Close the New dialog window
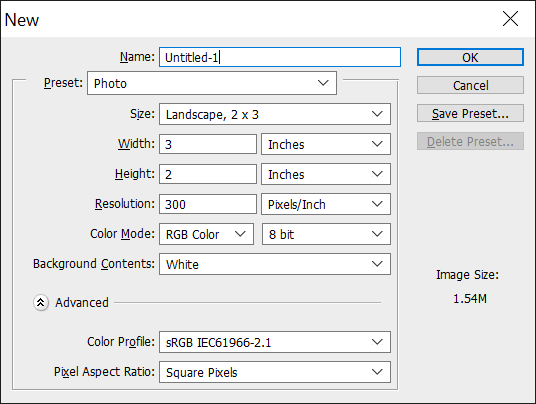 tap(510, 18)
